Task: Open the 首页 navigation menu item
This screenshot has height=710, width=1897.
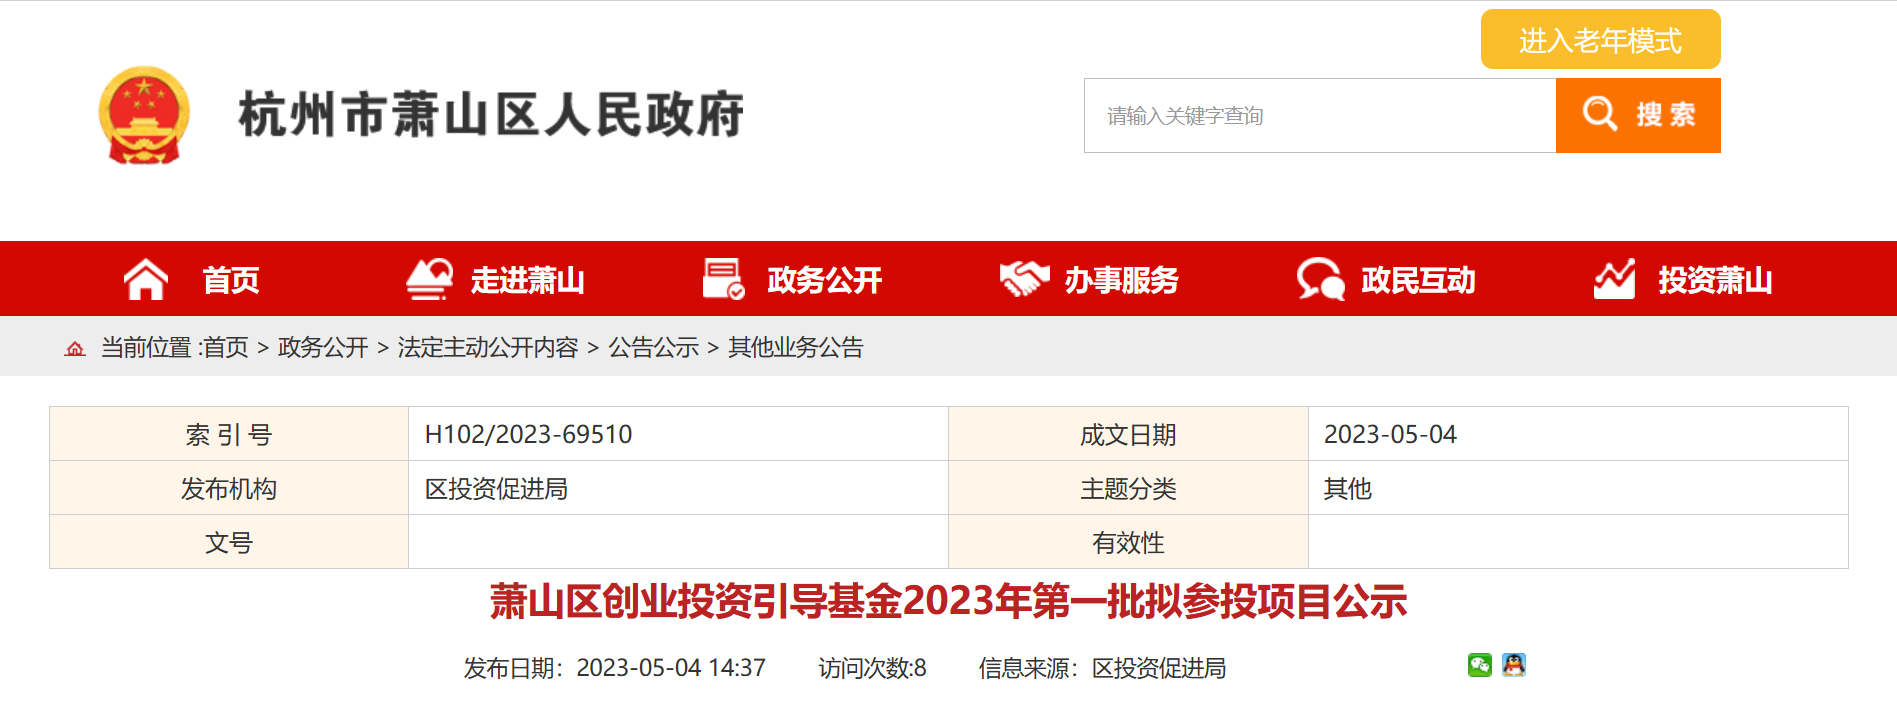Action: 231,280
